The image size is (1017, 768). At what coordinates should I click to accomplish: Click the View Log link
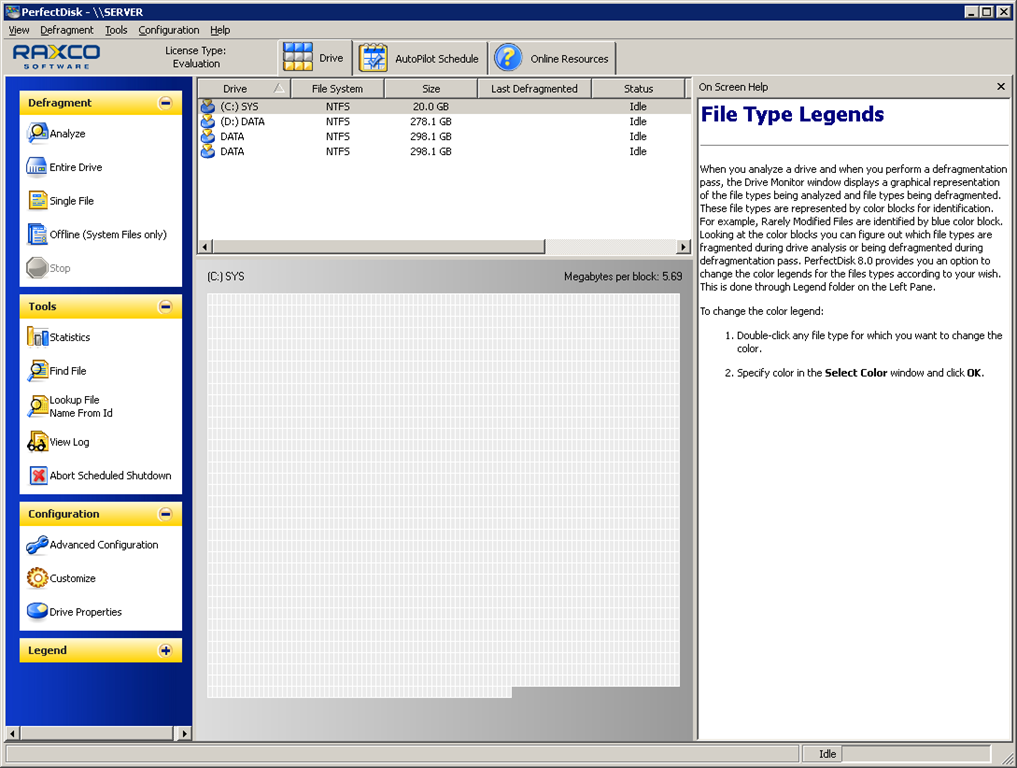tap(69, 442)
